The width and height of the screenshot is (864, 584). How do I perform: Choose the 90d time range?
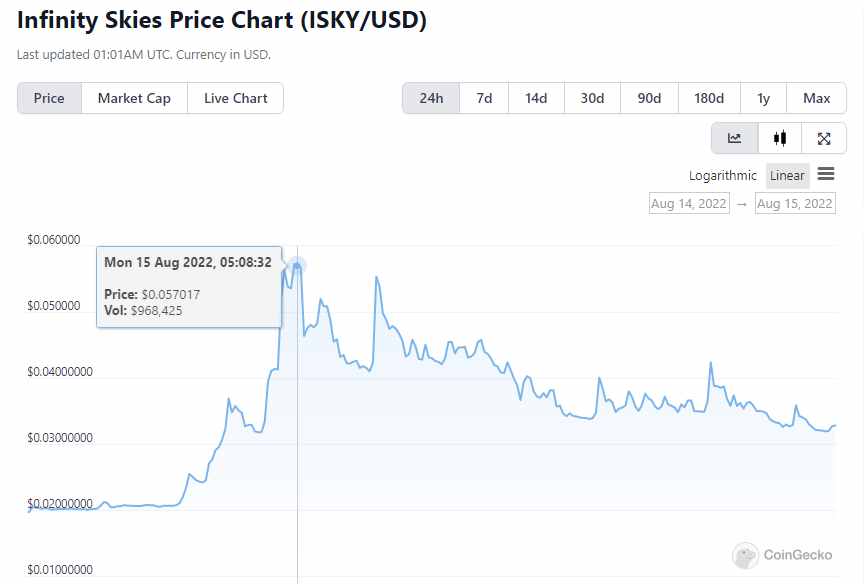(x=649, y=98)
